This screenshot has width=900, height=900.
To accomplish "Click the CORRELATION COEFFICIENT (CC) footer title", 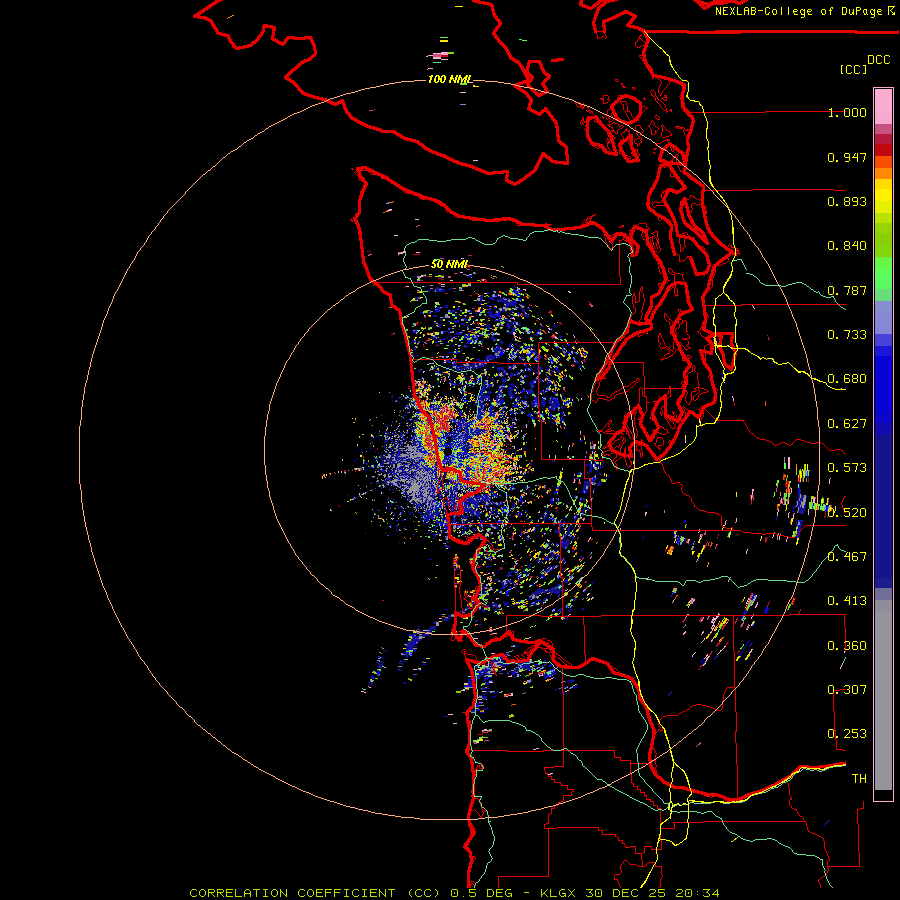I will point(315,893).
